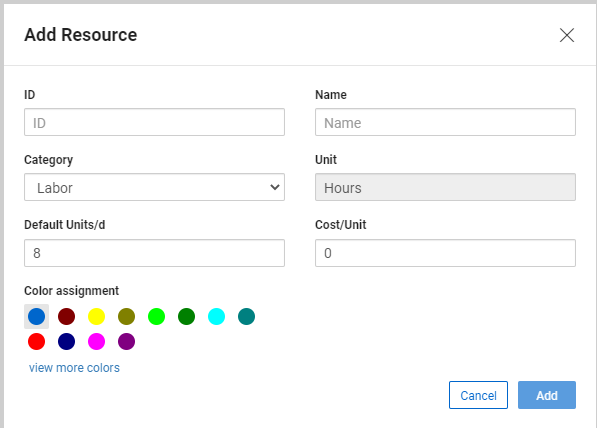Focus the Name text field
The width and height of the screenshot is (597, 428).
click(x=445, y=122)
